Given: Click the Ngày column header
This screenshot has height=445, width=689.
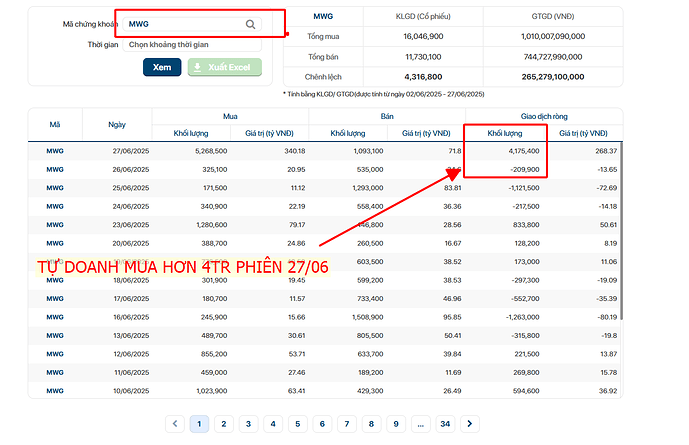Looking at the screenshot, I should (x=117, y=125).
